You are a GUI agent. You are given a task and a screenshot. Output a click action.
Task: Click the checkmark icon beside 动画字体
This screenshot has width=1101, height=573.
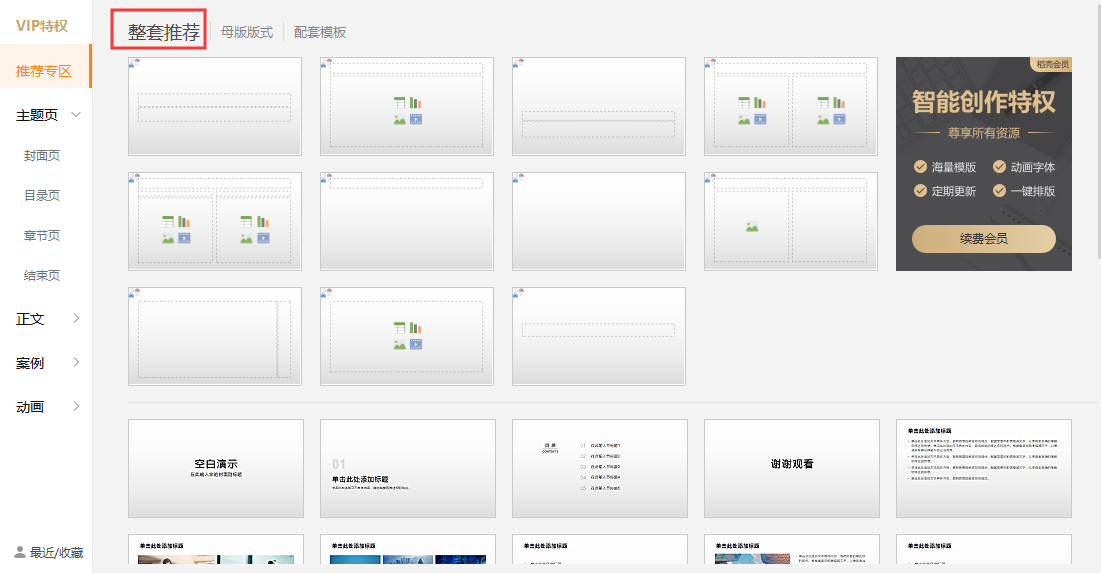coord(999,166)
